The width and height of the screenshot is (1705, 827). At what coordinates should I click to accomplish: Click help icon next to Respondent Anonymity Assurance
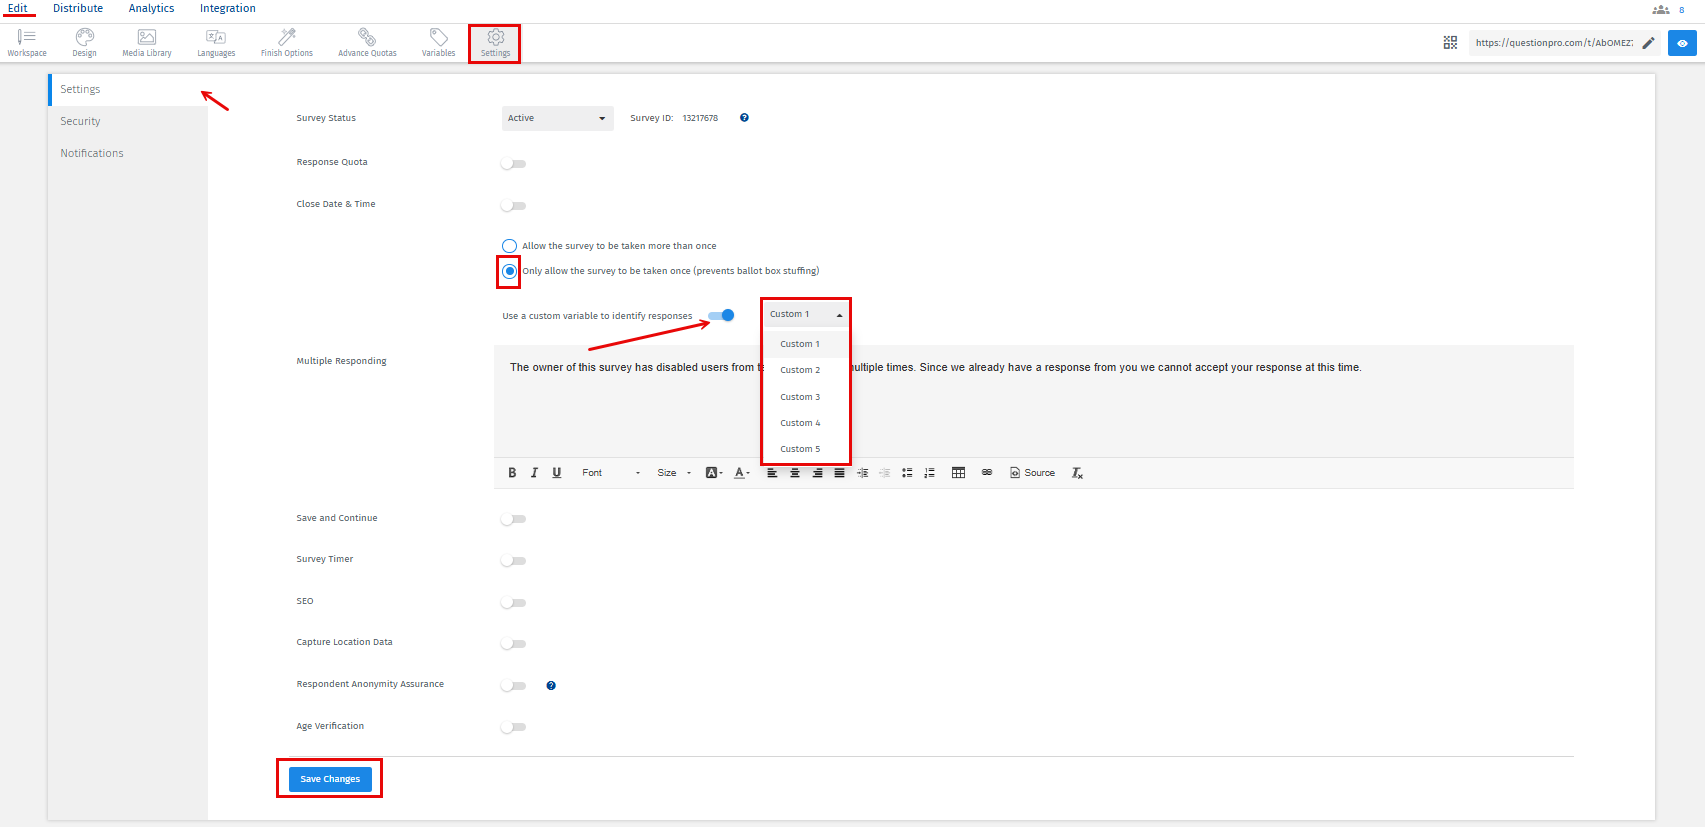pos(551,686)
